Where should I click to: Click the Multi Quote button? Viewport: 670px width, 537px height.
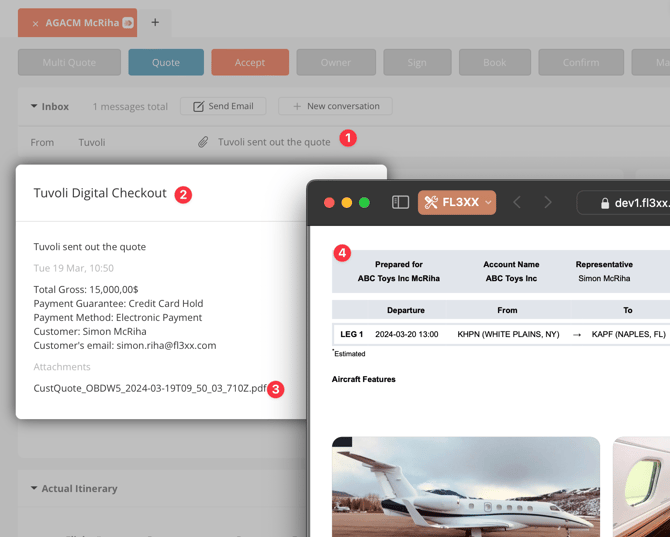[x=69, y=62]
